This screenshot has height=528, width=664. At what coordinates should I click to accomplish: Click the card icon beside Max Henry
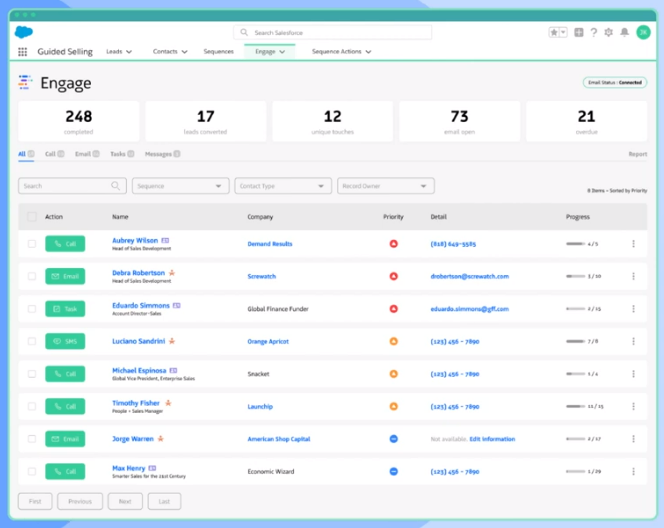[152, 468]
